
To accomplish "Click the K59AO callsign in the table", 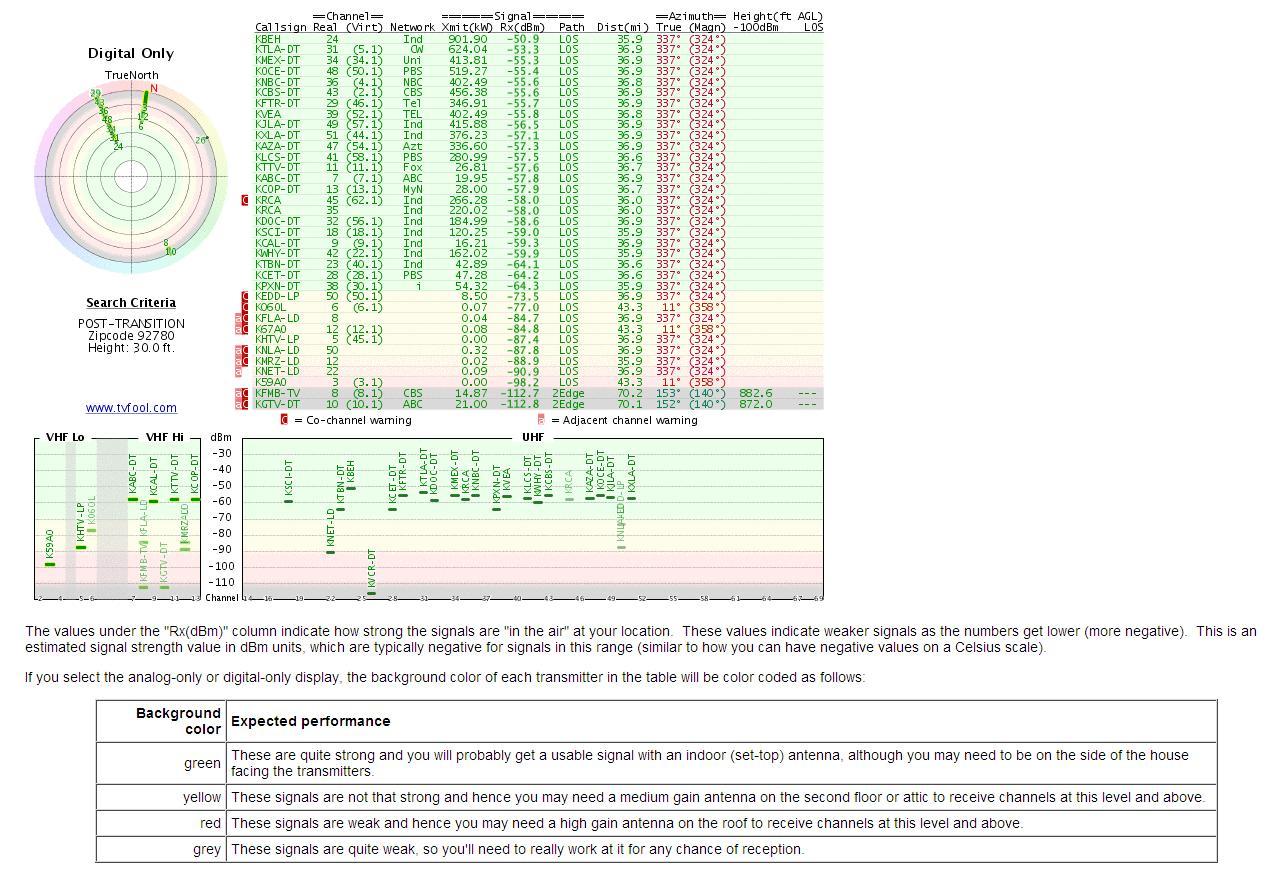I will 271,383.
